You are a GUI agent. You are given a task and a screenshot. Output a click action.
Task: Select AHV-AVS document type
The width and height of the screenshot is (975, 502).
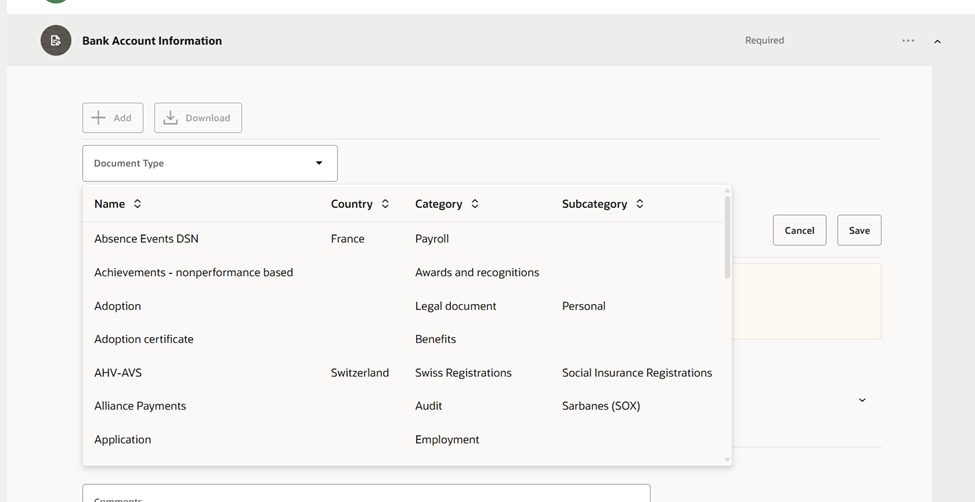pos(404,373)
